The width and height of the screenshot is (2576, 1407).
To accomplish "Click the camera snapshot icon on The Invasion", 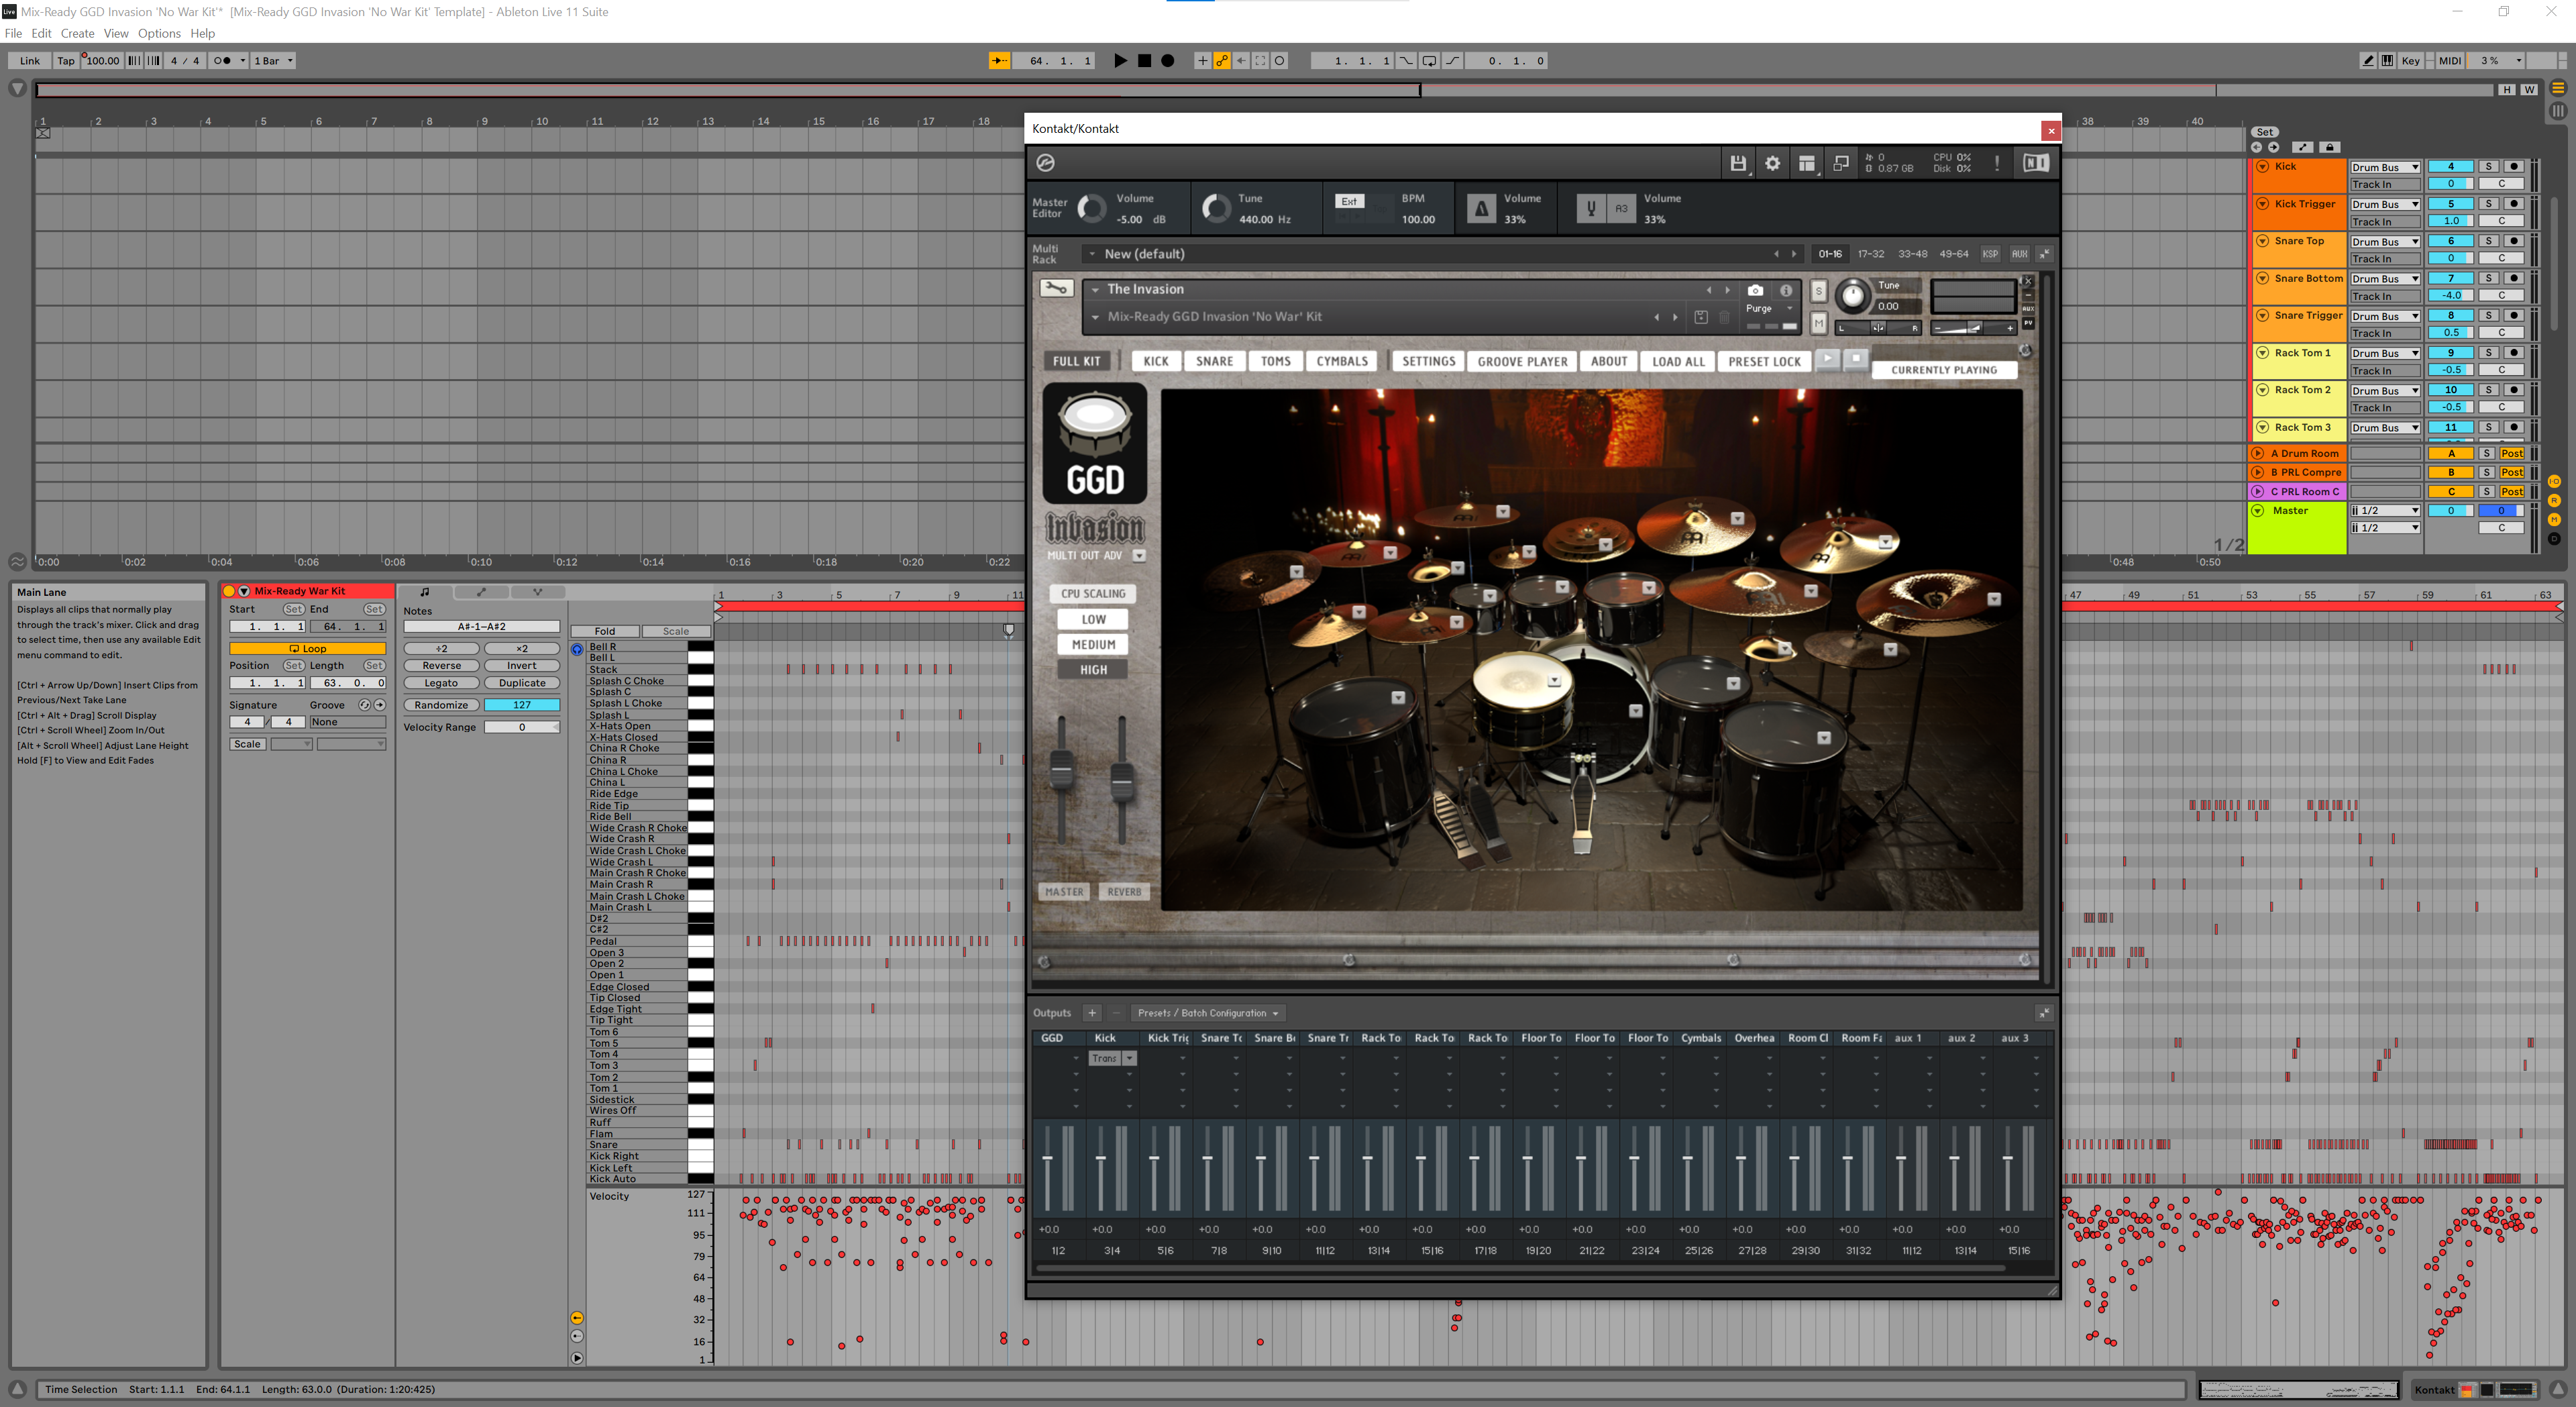I will point(1756,290).
